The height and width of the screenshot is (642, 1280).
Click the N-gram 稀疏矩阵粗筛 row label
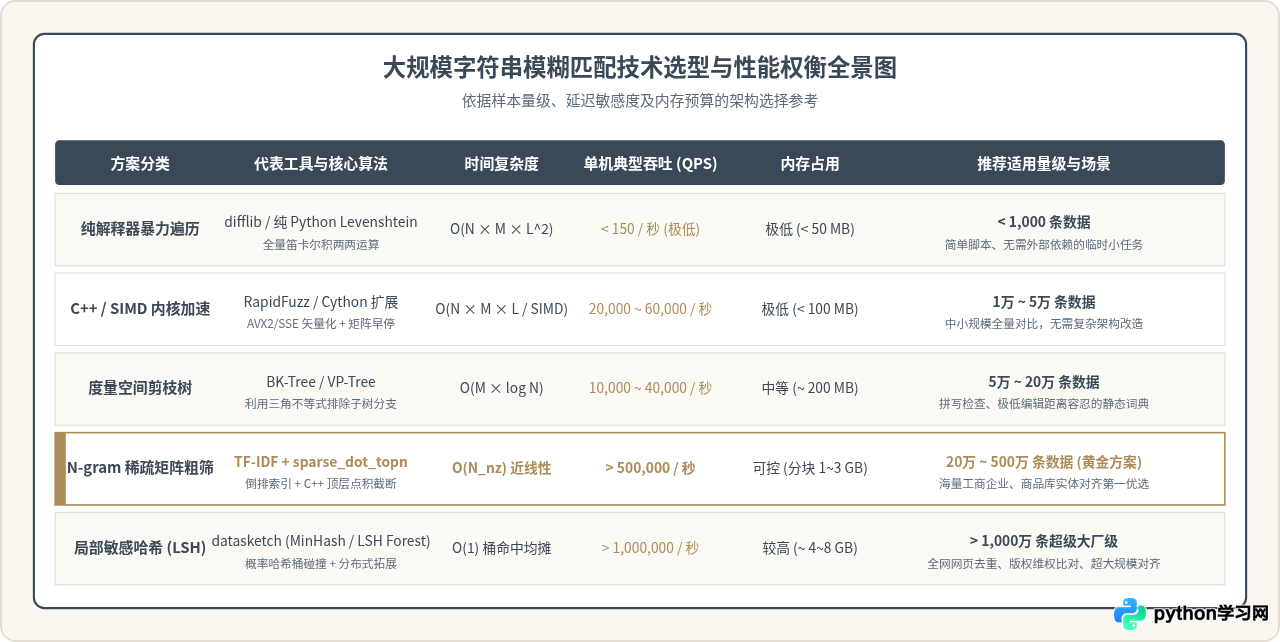tap(140, 468)
